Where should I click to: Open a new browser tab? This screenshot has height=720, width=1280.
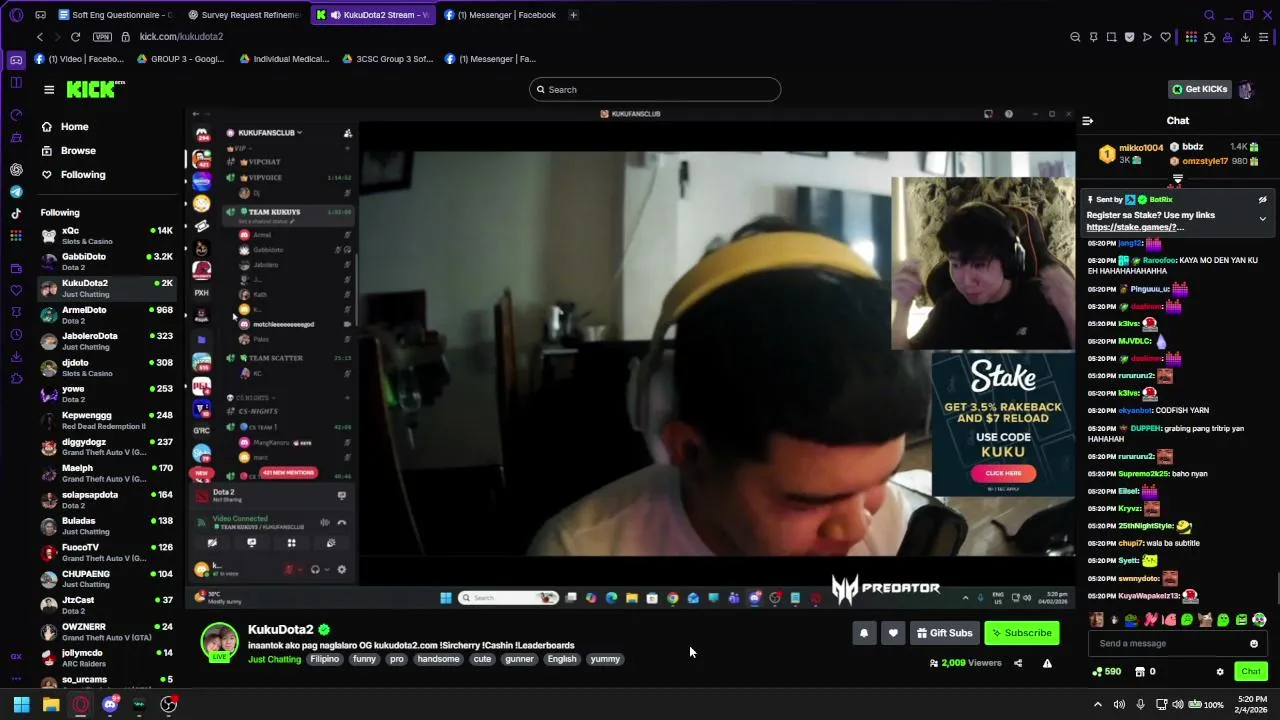(x=573, y=15)
